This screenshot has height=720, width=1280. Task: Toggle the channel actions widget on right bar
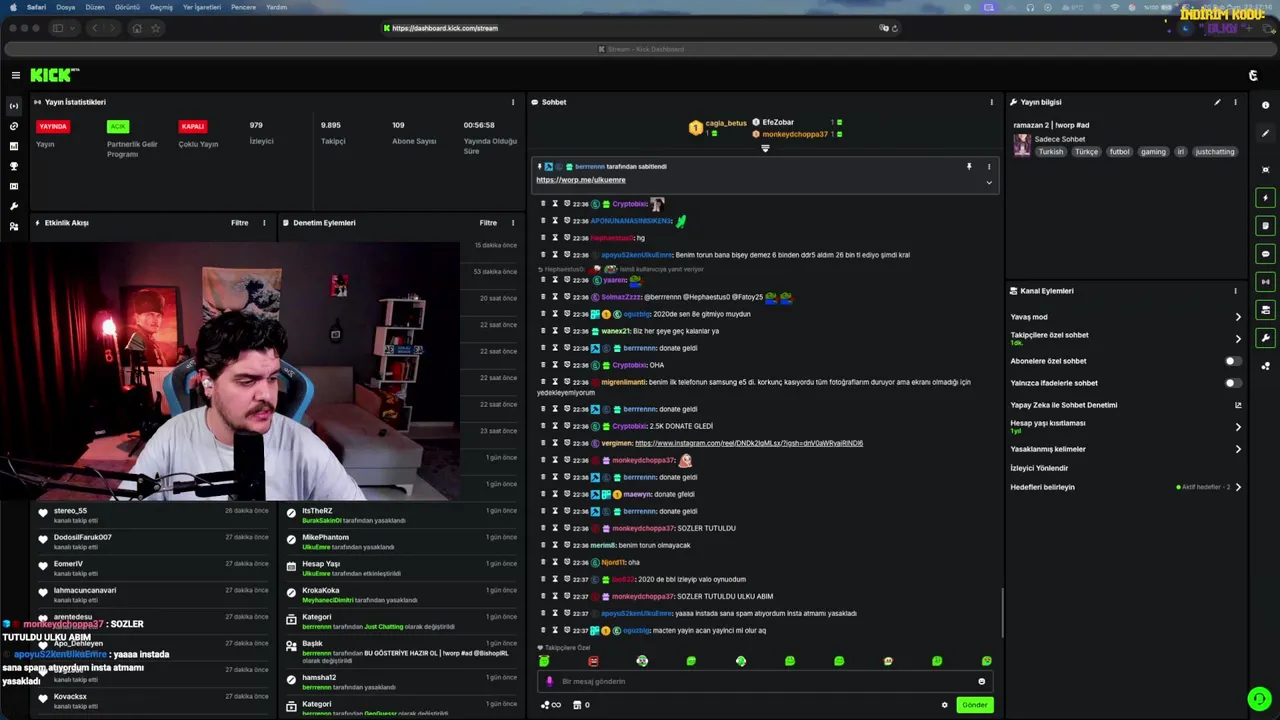[1266, 310]
